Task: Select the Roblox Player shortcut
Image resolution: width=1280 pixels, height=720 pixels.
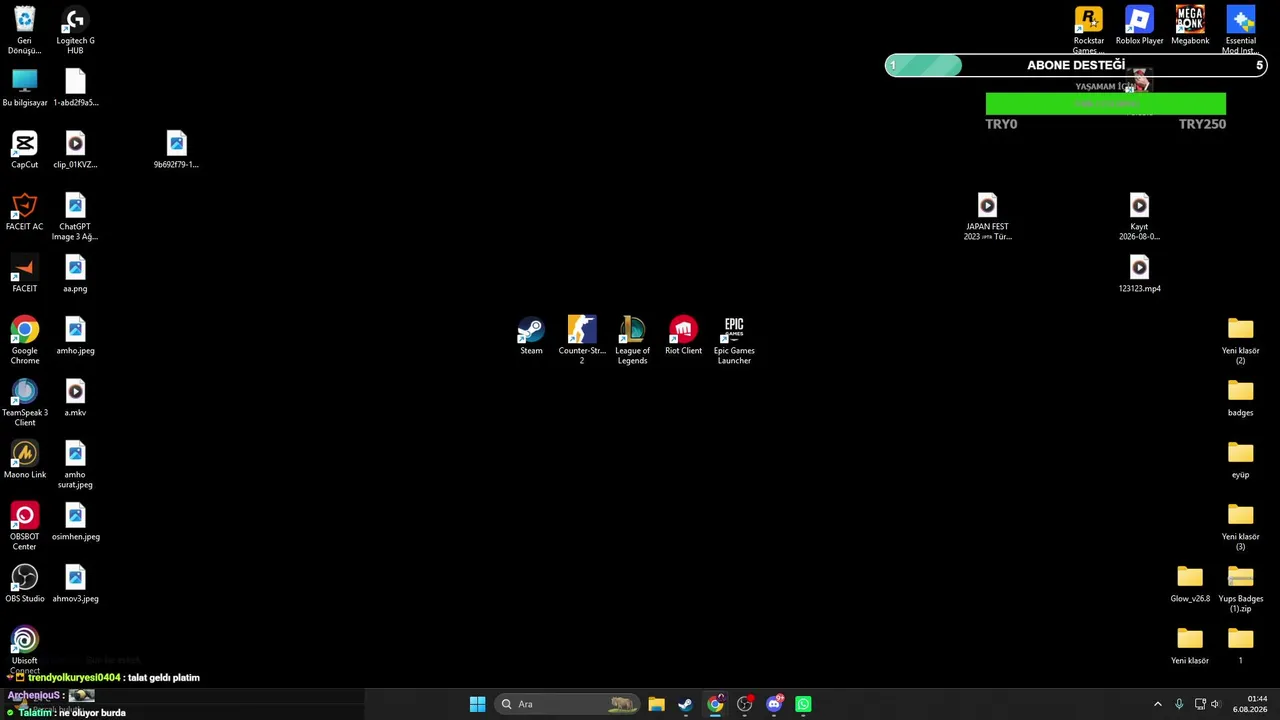Action: (1140, 26)
